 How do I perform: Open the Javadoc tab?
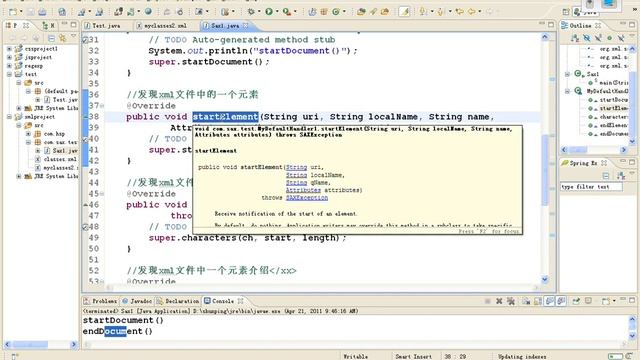click(x=138, y=301)
